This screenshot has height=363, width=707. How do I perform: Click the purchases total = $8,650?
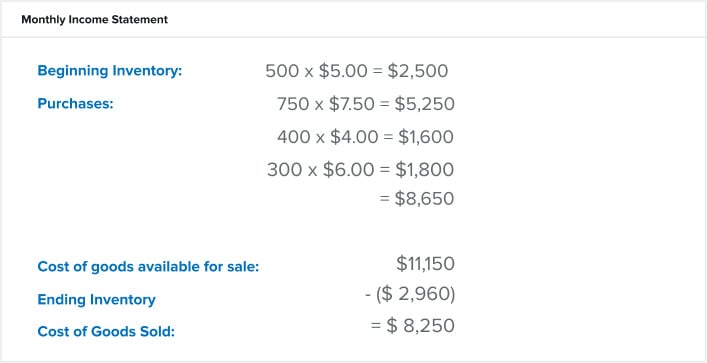click(417, 199)
